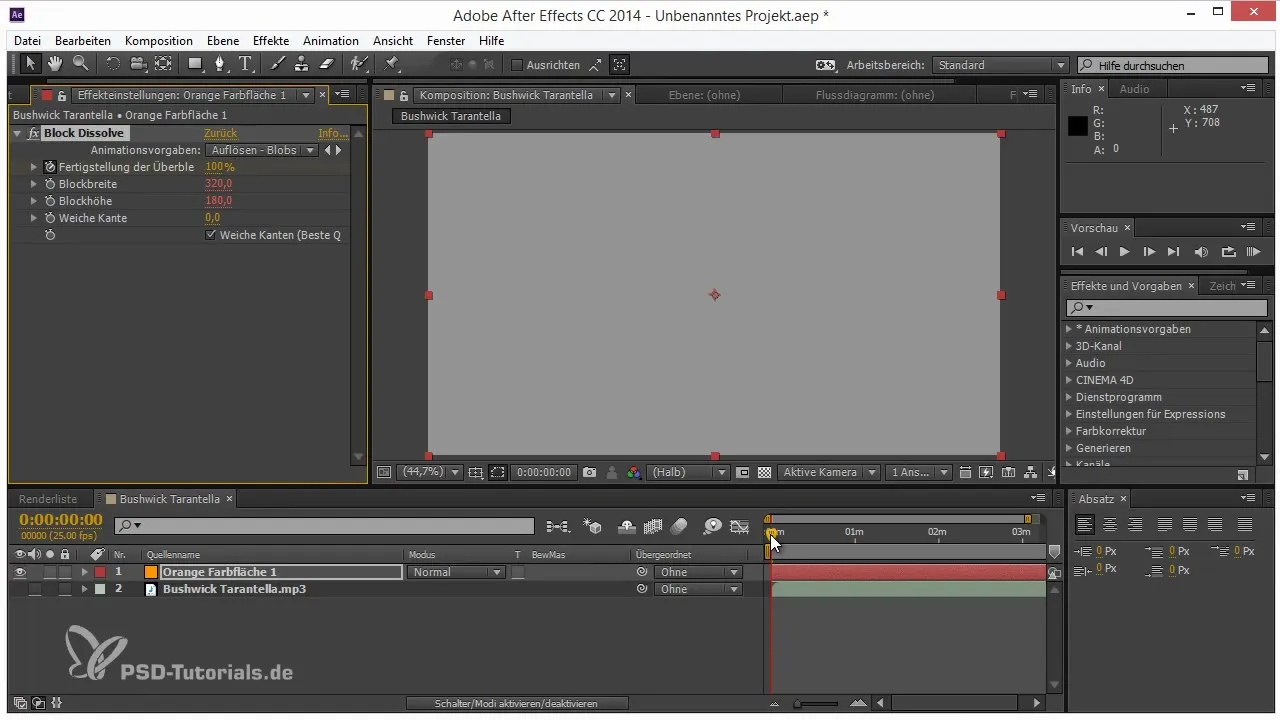Toggle stopwatch for Blockhöhe
The width and height of the screenshot is (1280, 720).
(x=49, y=201)
